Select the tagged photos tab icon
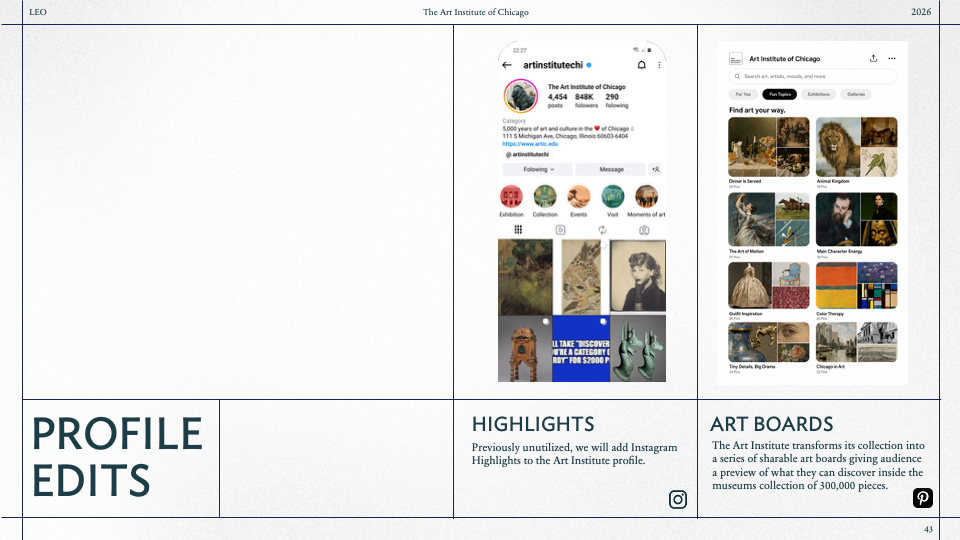 point(644,230)
